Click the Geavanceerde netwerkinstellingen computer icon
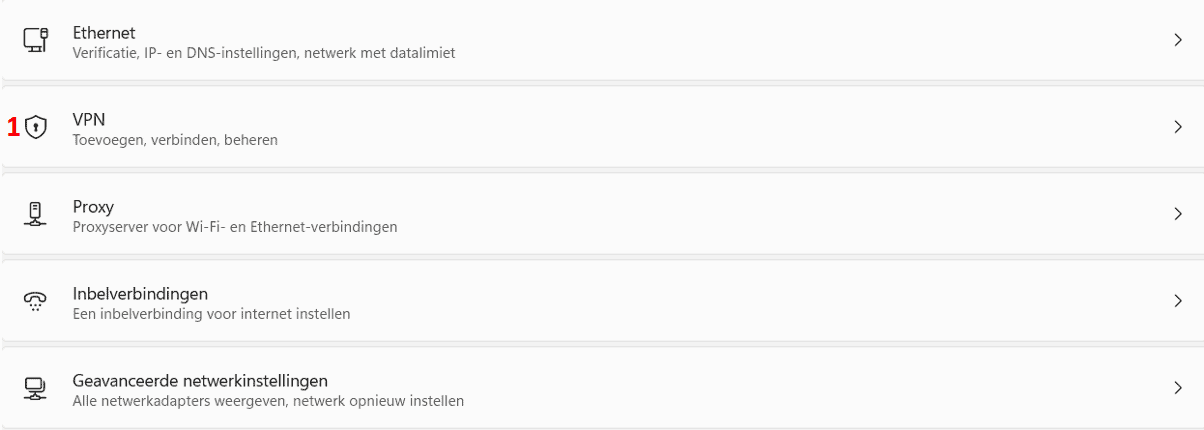1204x430 pixels. click(36, 388)
